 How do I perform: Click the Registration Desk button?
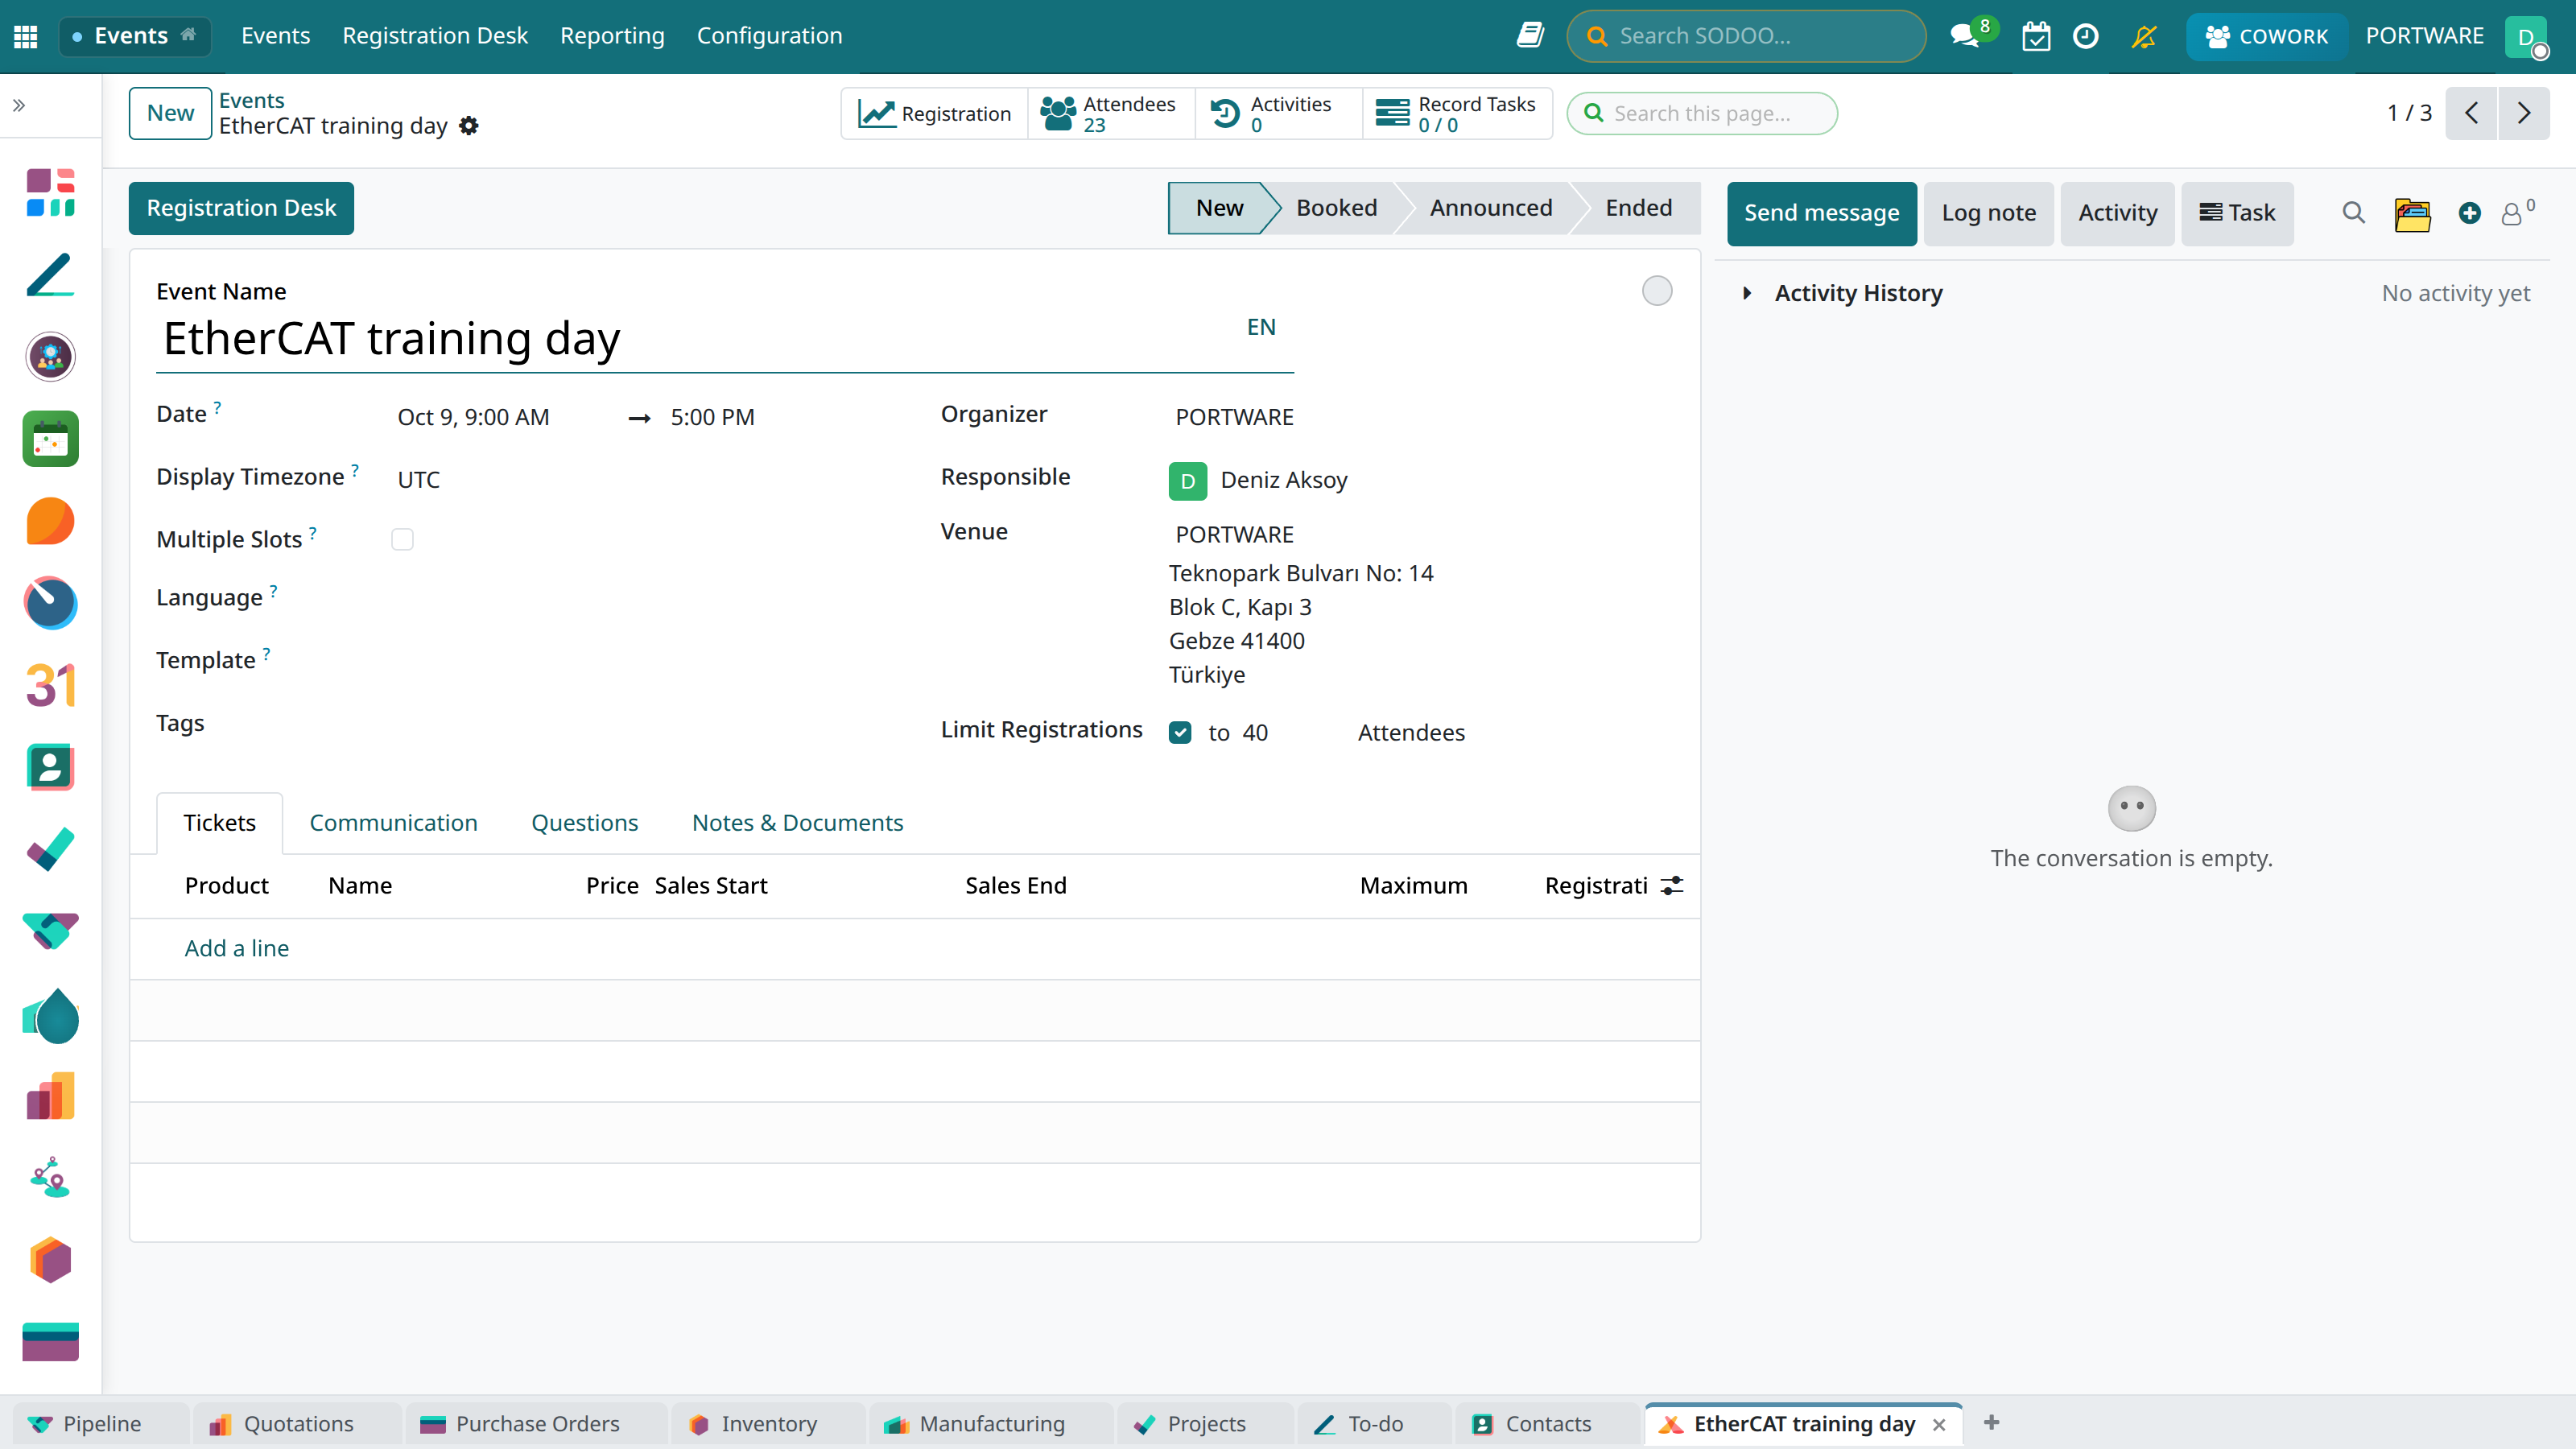tap(241, 208)
